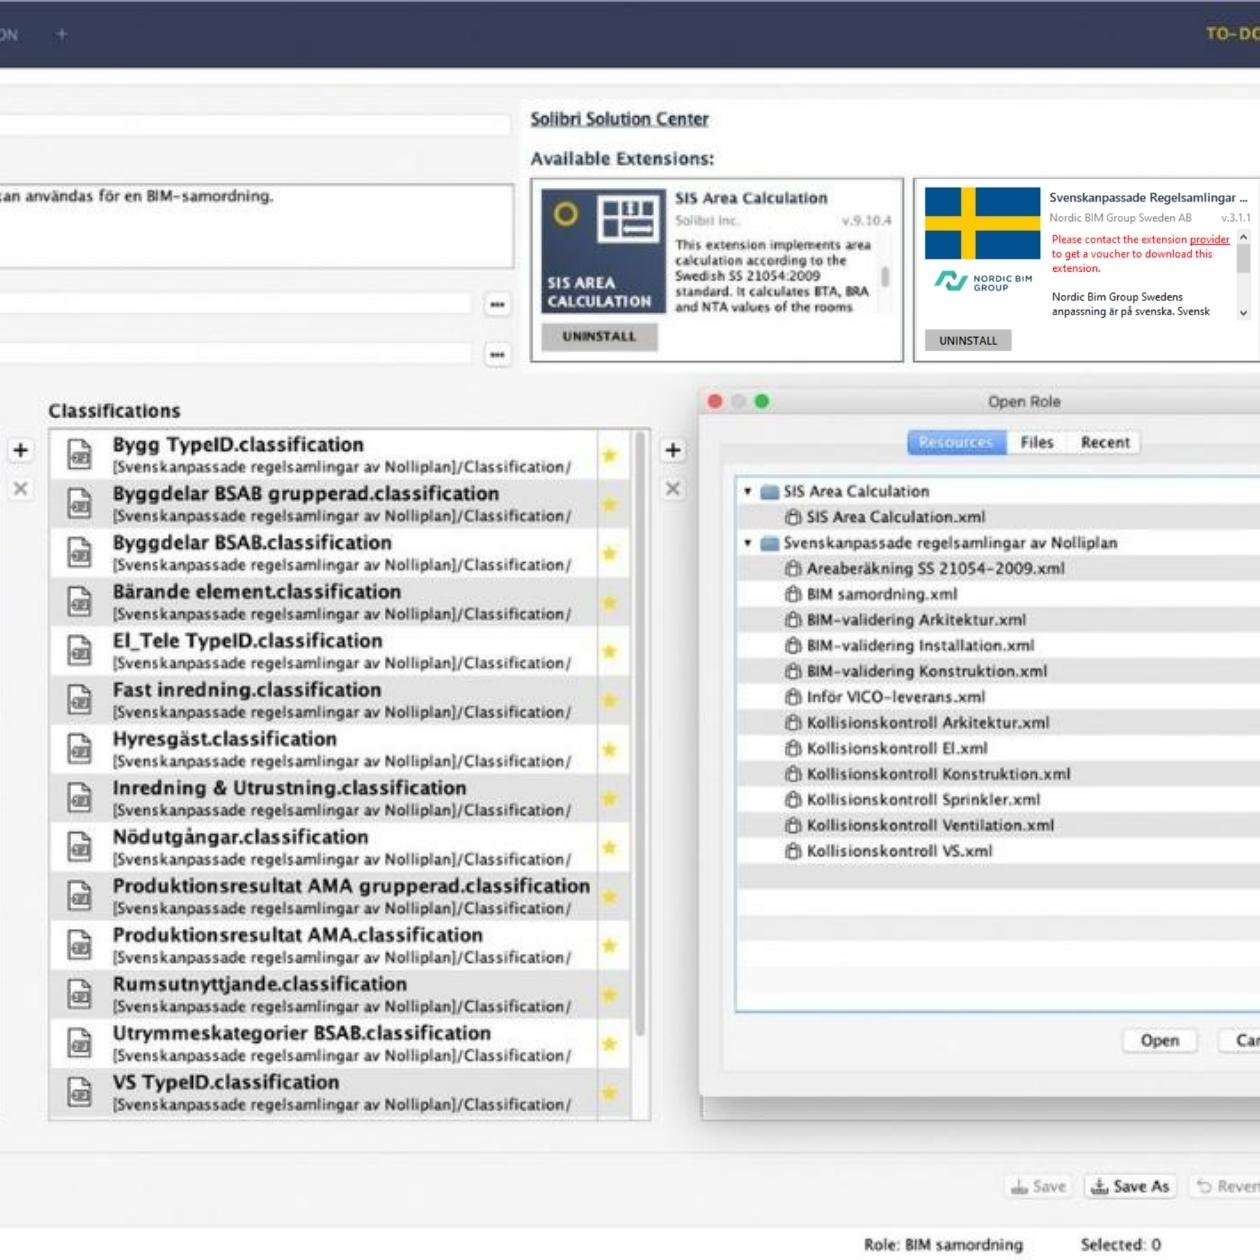The image size is (1260, 1260).
Task: Click the Nödutgångar classification file icon
Action: pos(80,847)
